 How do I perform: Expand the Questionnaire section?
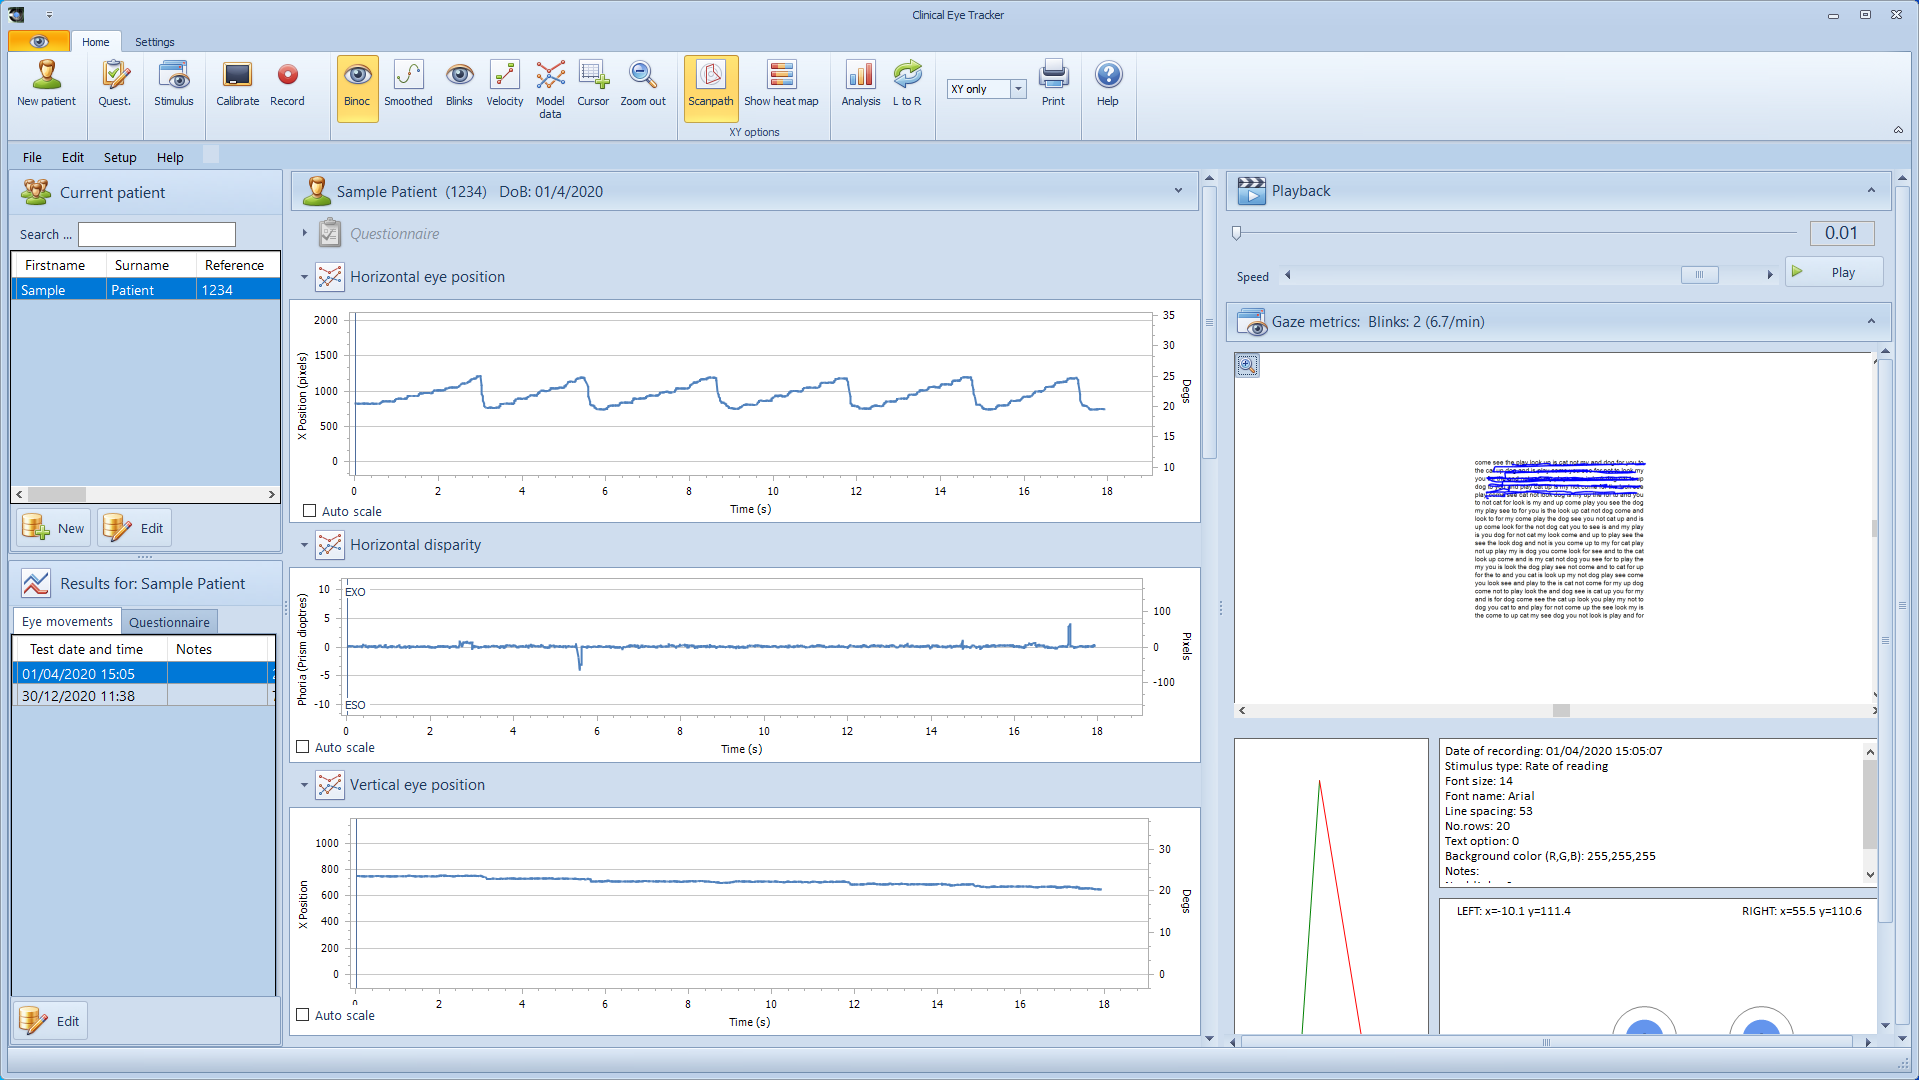[305, 233]
